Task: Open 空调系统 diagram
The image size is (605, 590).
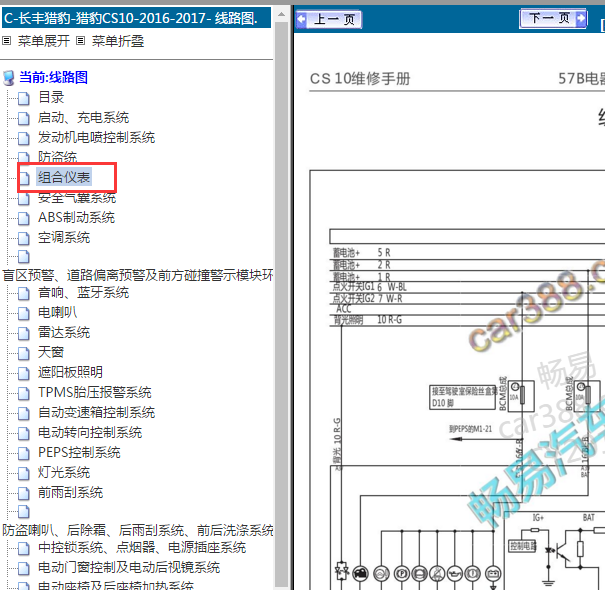Action: pos(64,237)
